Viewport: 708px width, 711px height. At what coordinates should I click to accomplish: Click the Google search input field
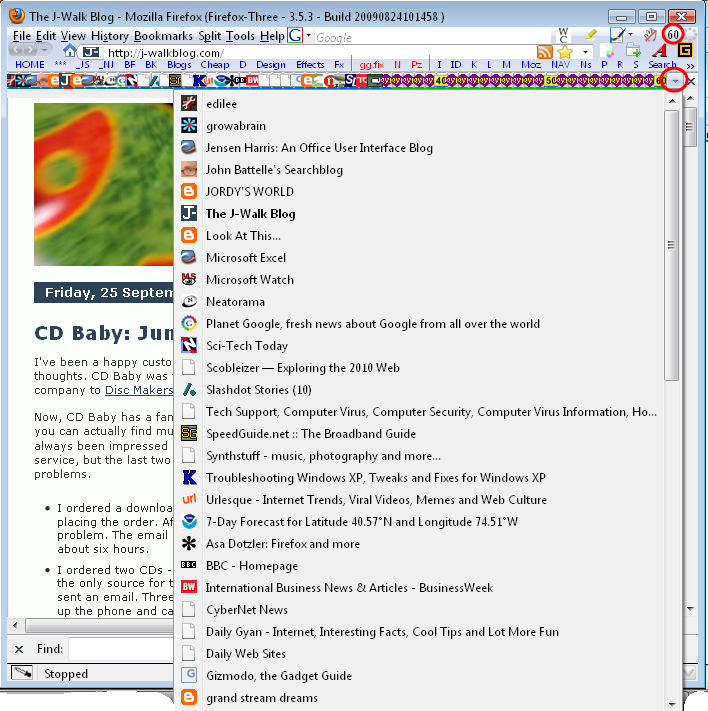pyautogui.click(x=433, y=37)
